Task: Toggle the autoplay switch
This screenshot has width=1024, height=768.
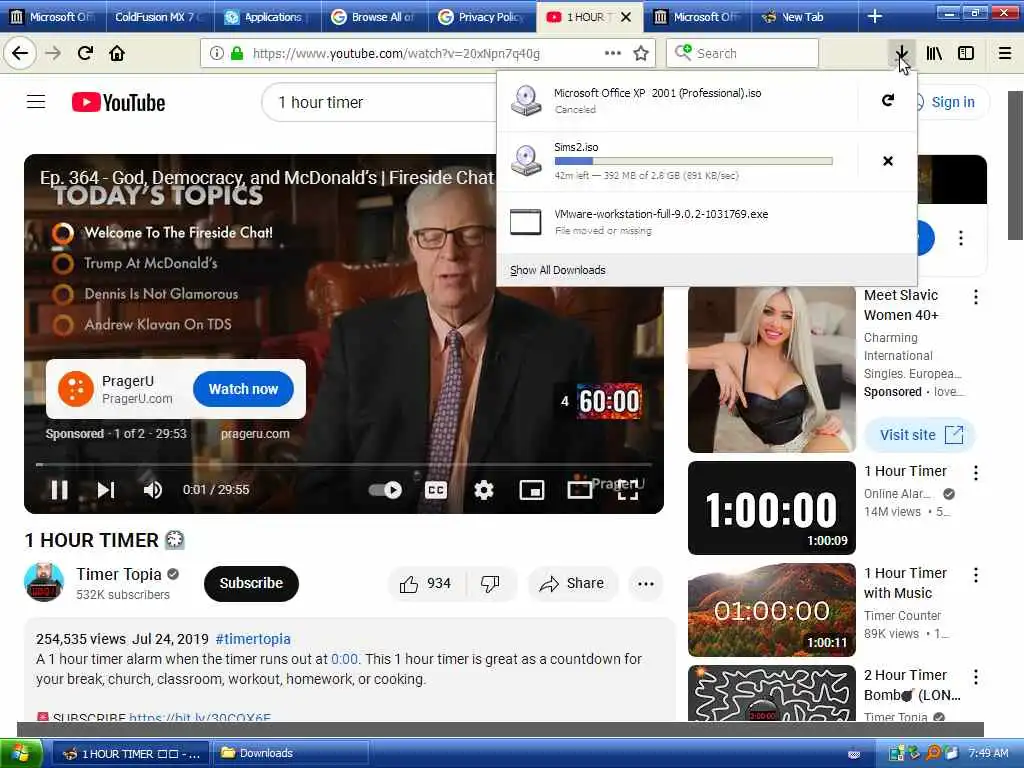Action: pos(385,490)
